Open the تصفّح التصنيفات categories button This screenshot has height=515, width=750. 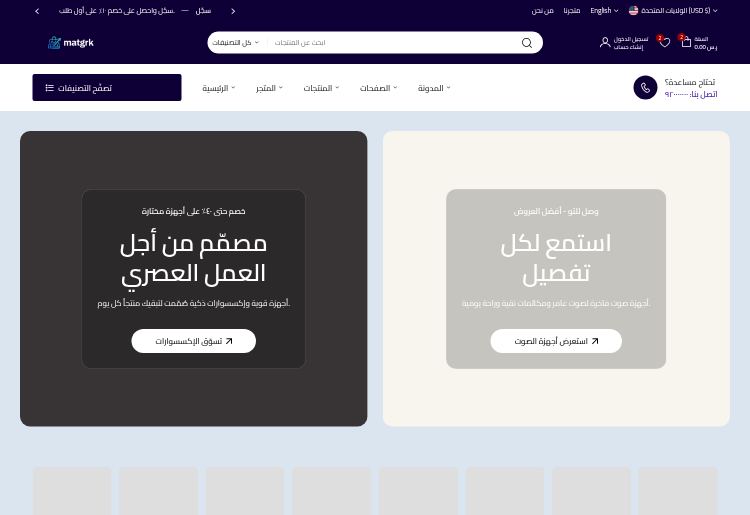(107, 88)
